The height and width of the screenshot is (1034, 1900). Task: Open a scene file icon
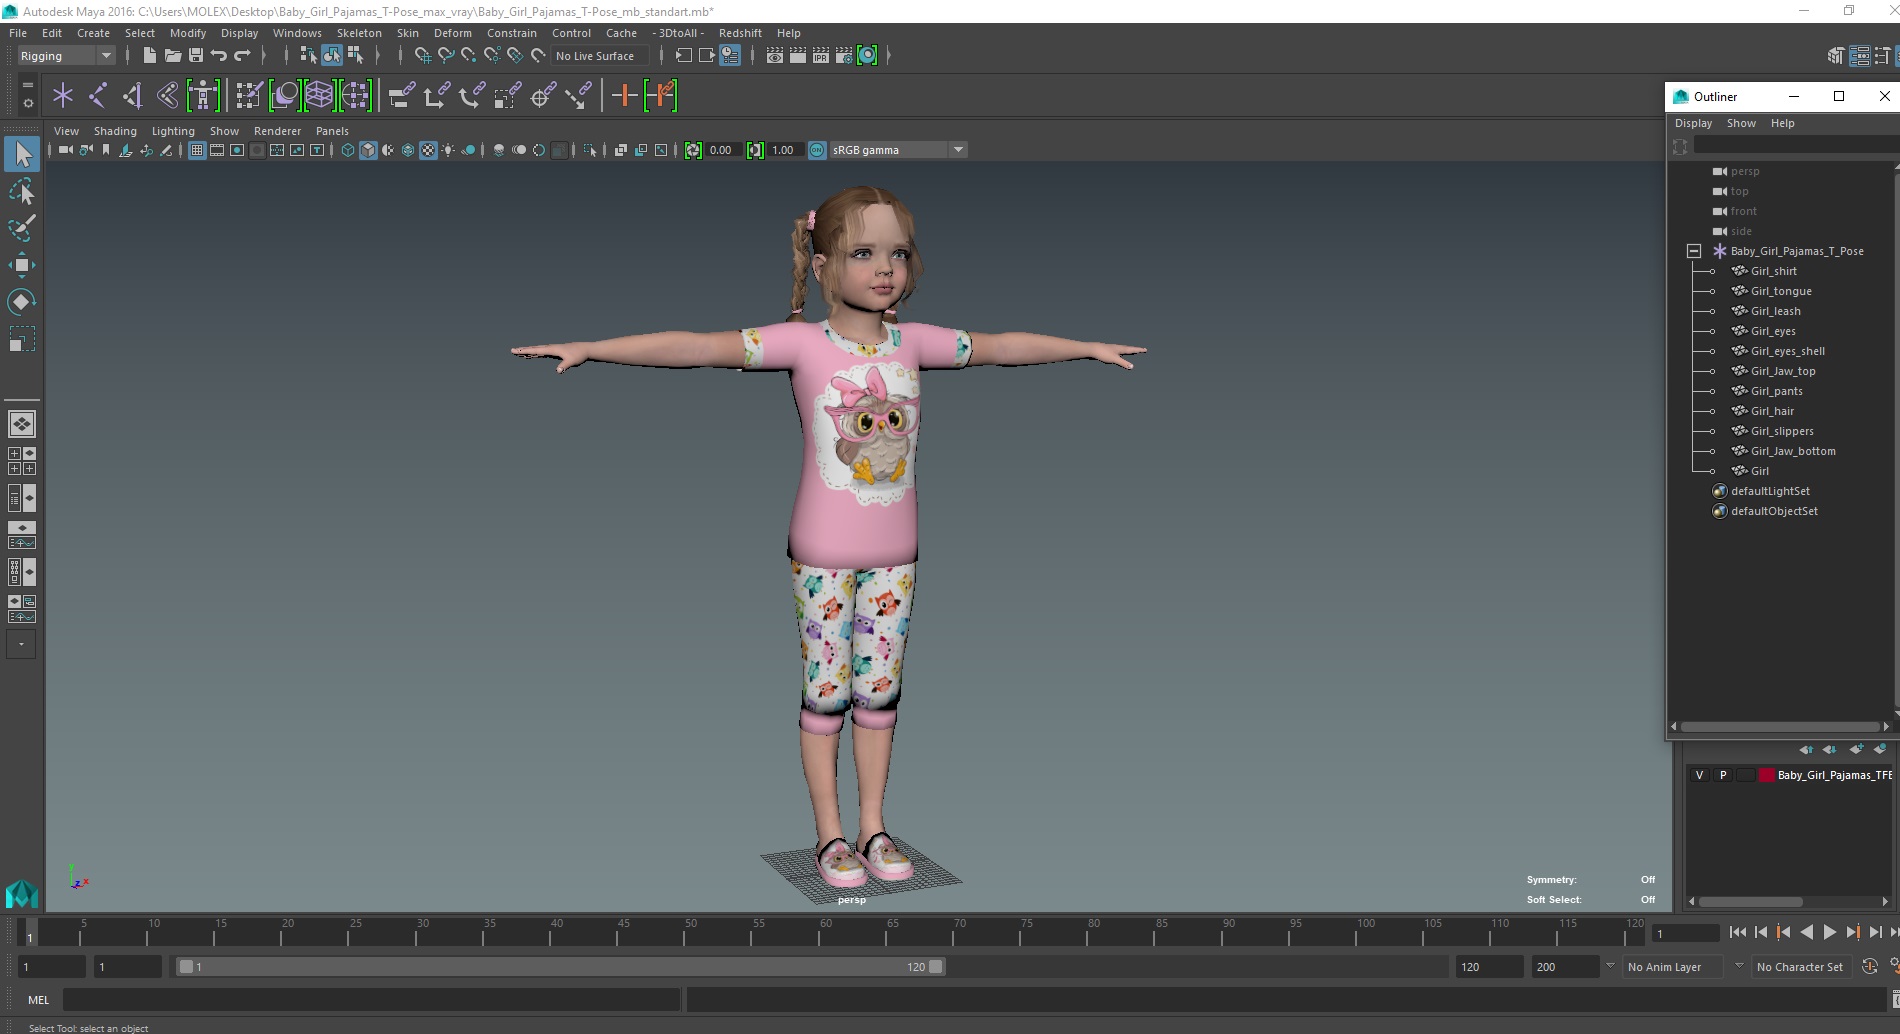(172, 56)
